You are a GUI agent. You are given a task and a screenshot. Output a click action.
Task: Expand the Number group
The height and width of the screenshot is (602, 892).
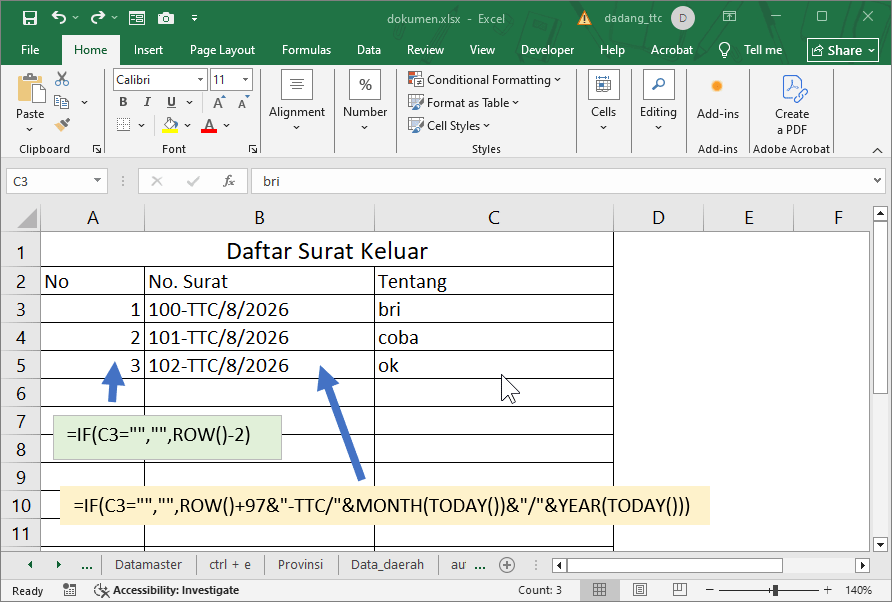[365, 101]
